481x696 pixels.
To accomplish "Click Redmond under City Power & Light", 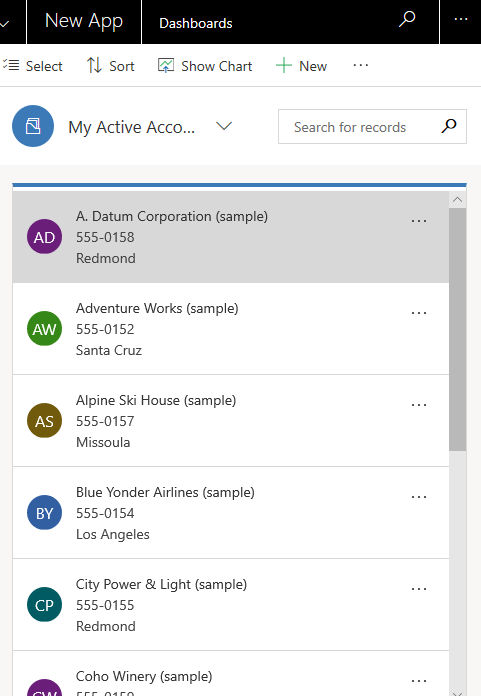I will 106,626.
